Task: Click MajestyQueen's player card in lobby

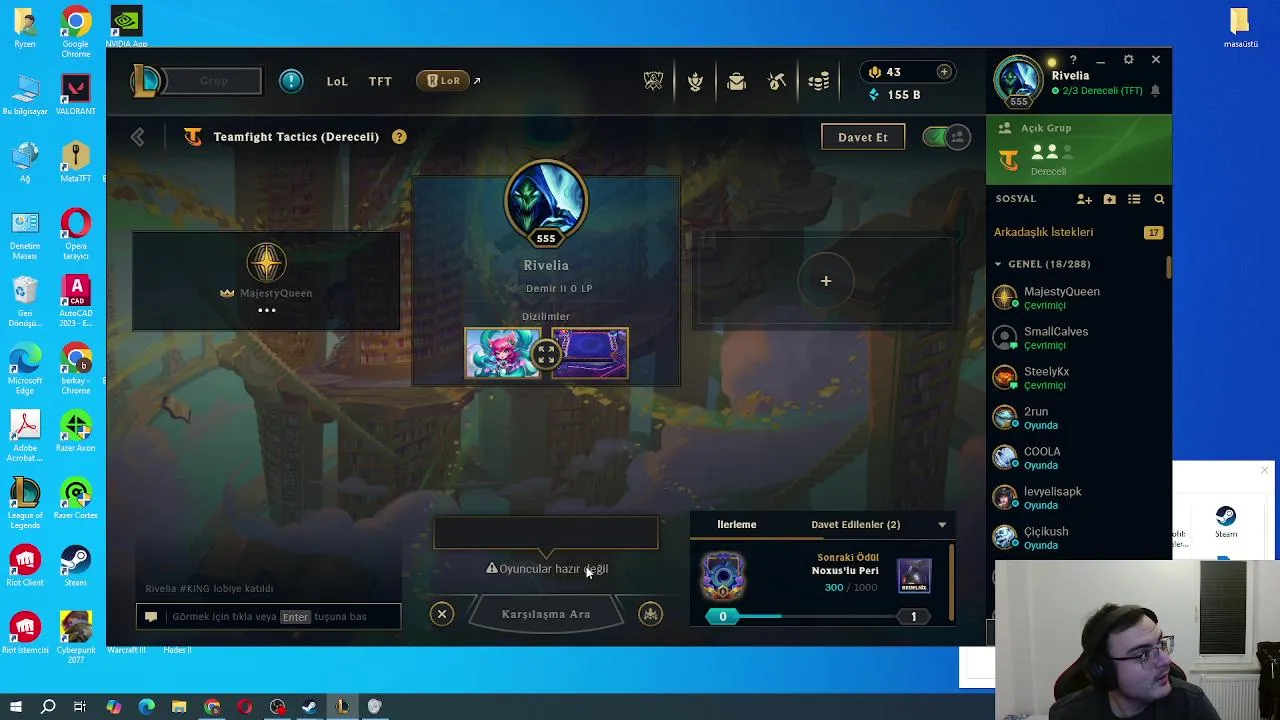Action: tap(266, 281)
